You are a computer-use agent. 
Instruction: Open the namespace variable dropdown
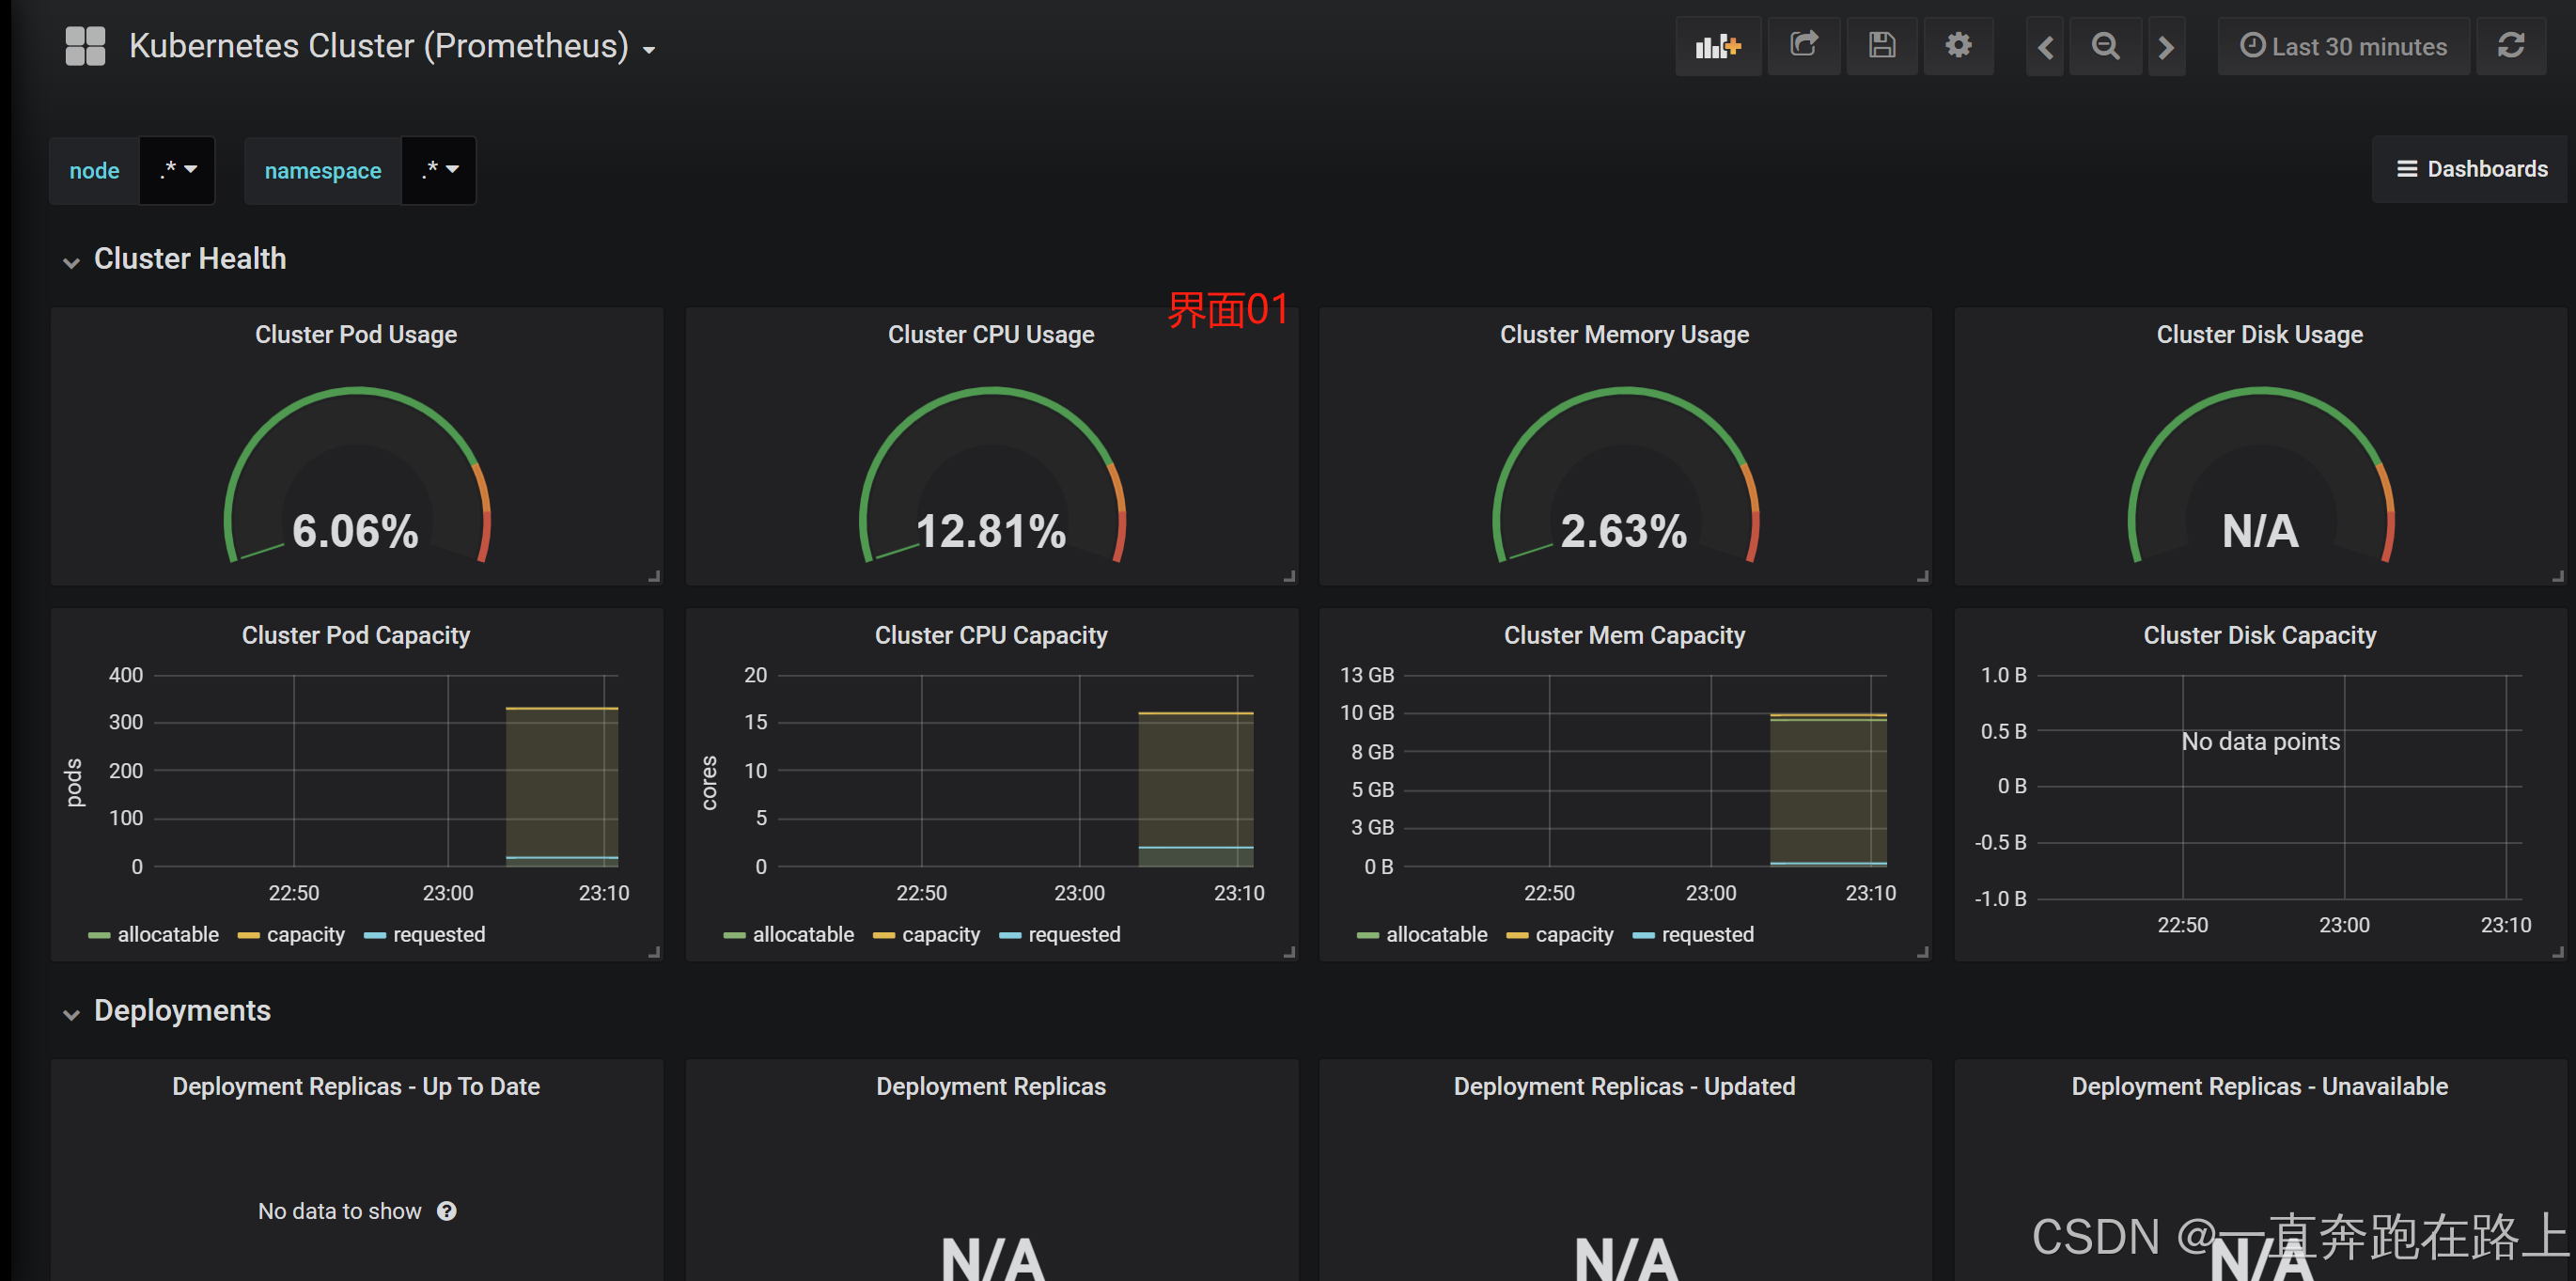click(x=439, y=170)
